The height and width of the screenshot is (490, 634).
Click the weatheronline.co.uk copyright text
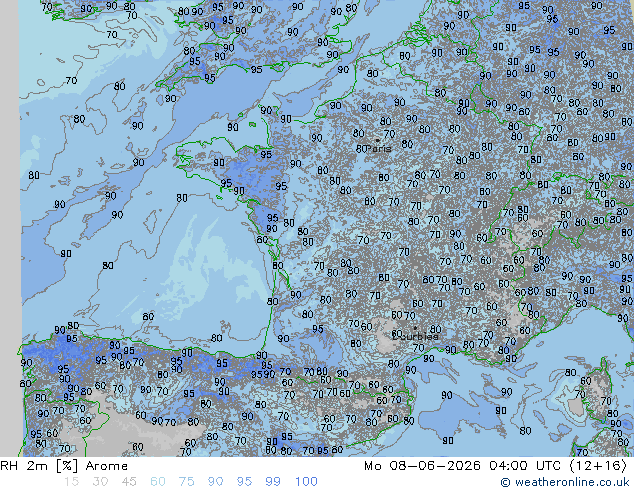pos(565,482)
